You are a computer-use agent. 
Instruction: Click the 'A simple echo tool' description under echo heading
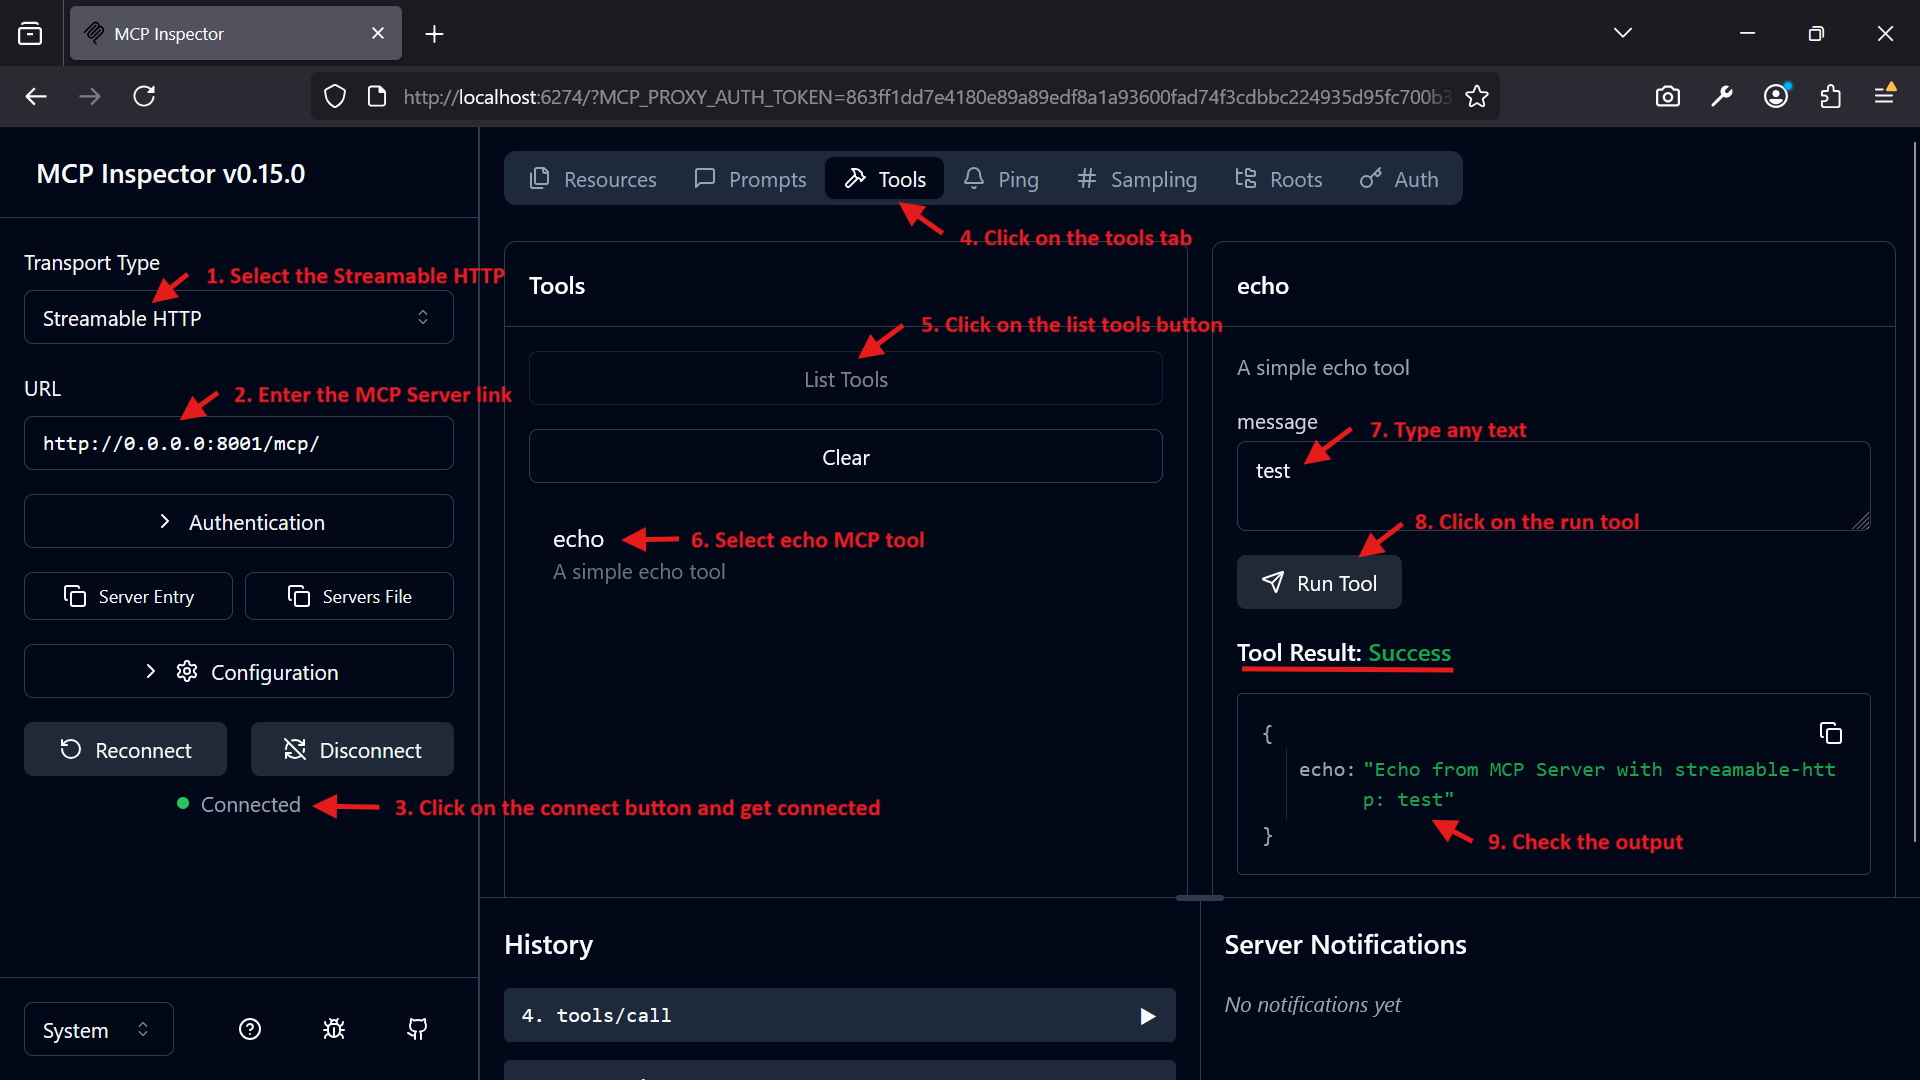point(1323,367)
